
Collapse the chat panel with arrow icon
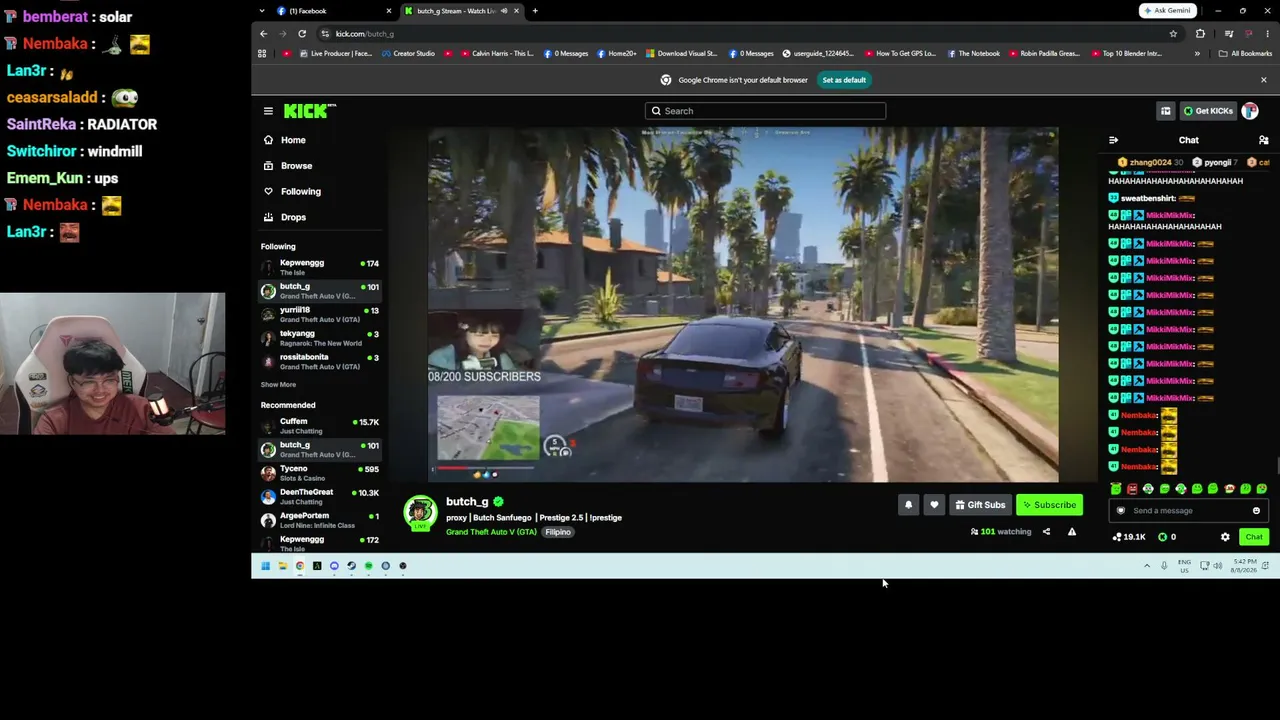1113,140
